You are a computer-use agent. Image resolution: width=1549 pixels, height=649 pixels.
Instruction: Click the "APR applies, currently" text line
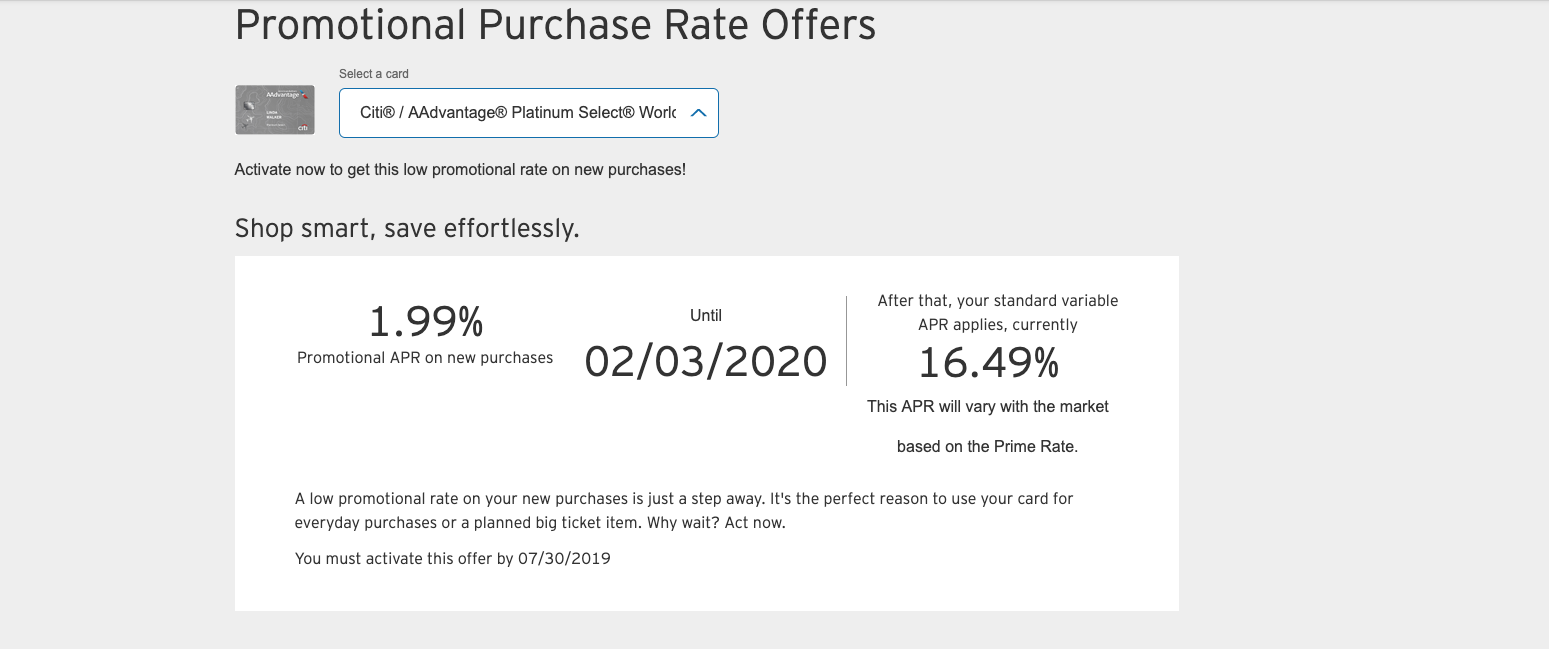998,325
